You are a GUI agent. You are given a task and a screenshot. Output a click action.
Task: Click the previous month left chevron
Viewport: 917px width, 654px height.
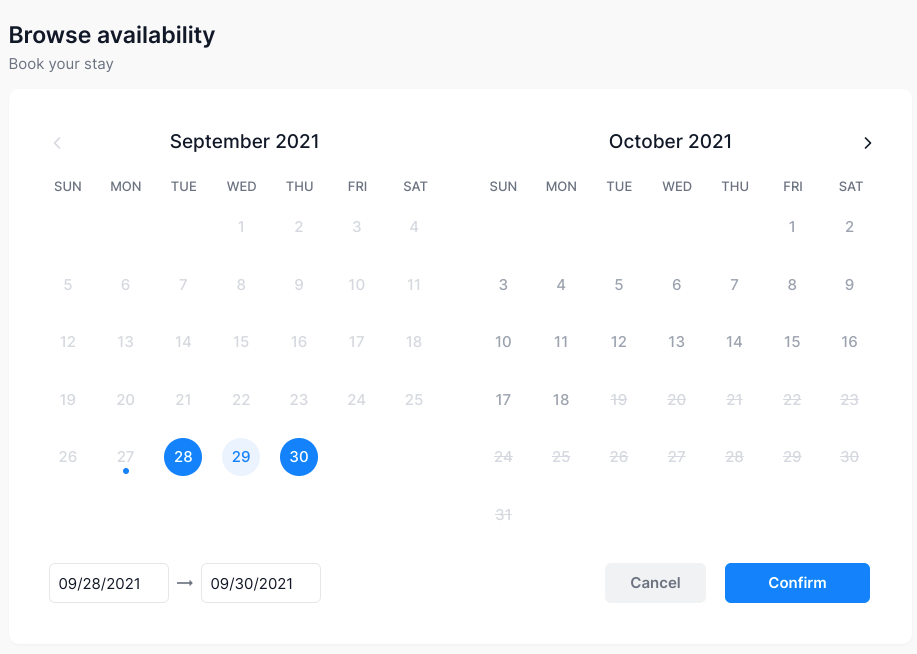pos(57,143)
